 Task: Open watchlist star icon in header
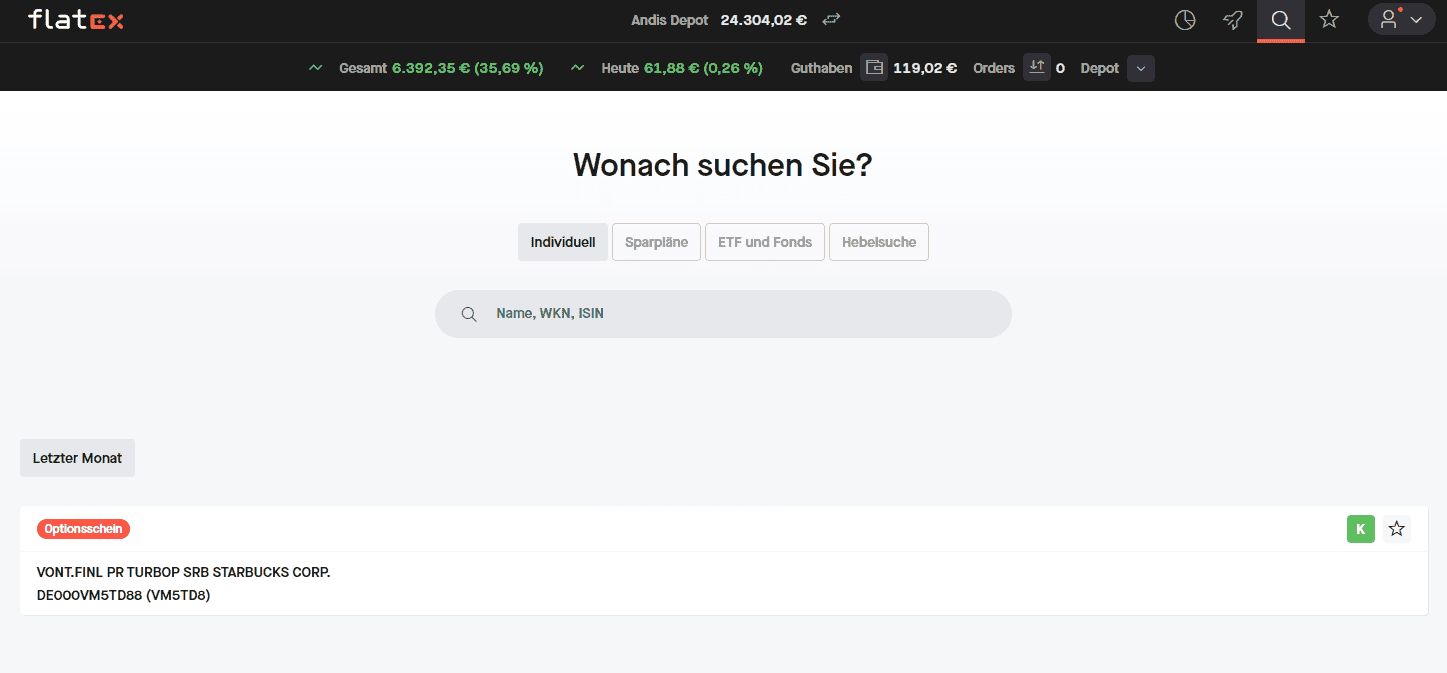click(x=1329, y=20)
